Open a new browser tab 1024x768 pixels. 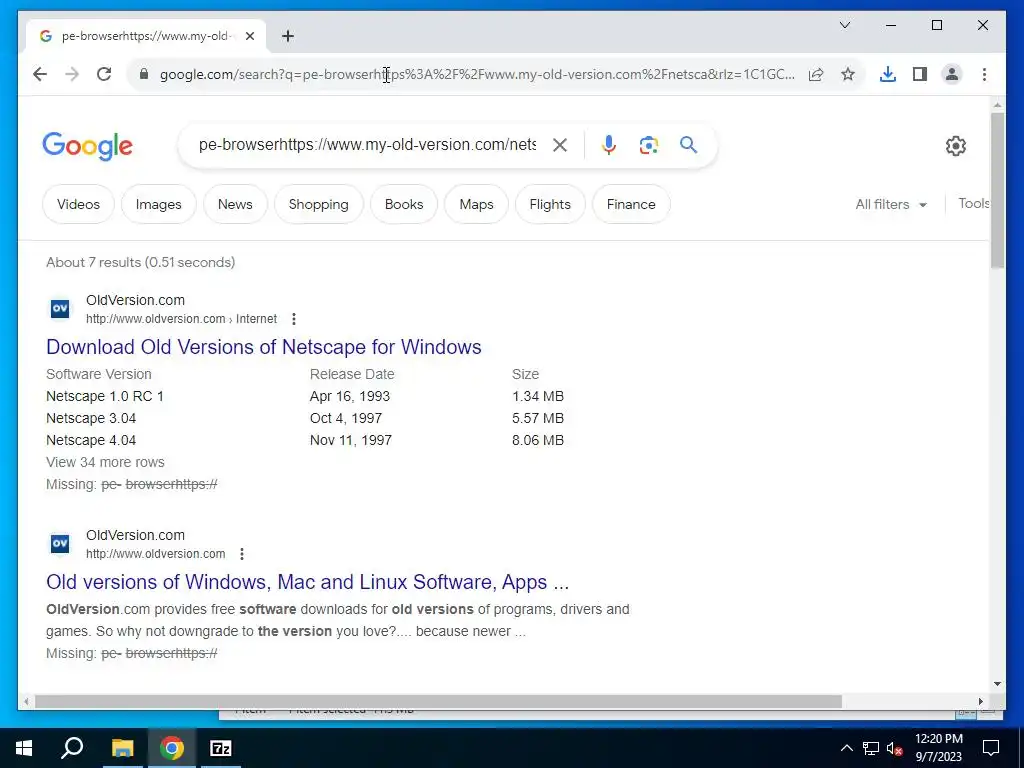(288, 36)
